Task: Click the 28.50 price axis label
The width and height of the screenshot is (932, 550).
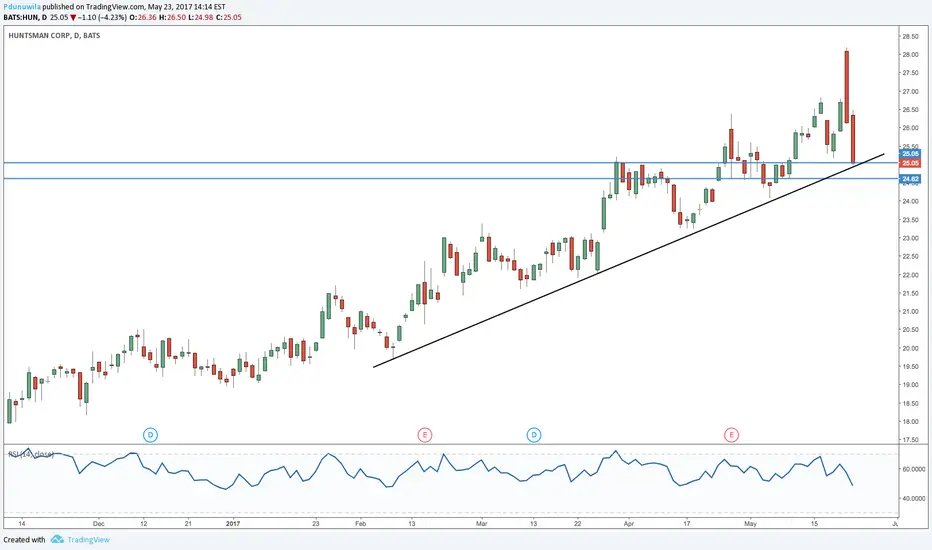Action: click(x=910, y=36)
